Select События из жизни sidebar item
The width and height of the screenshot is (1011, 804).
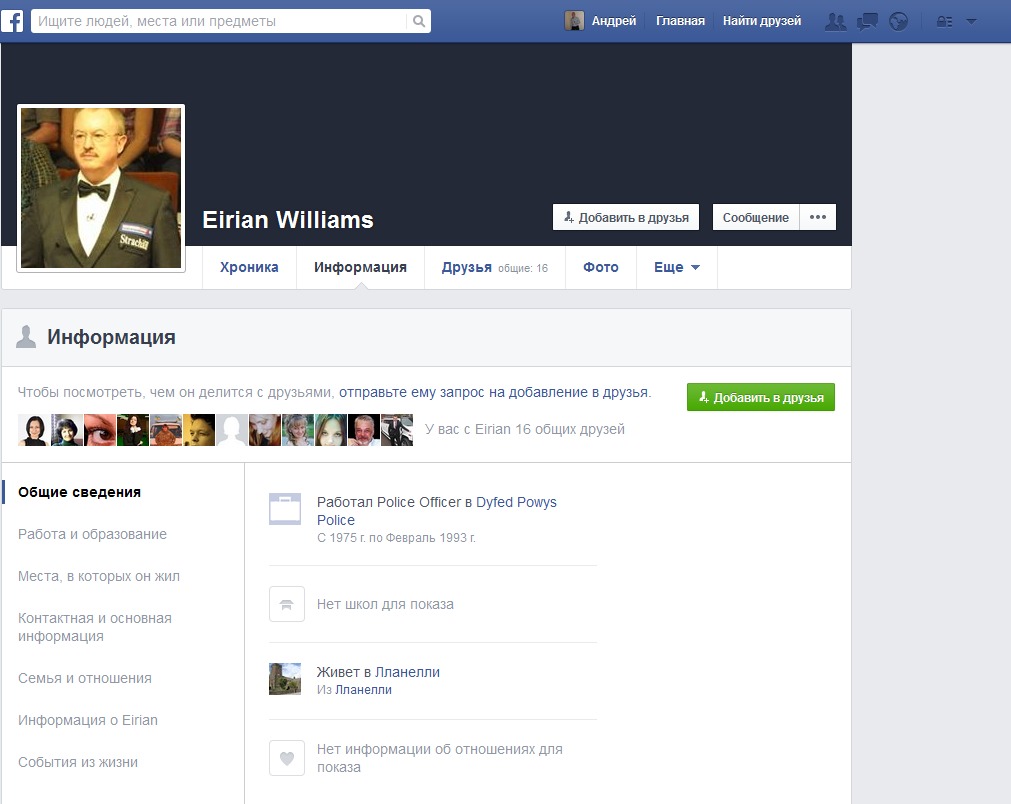pos(78,761)
